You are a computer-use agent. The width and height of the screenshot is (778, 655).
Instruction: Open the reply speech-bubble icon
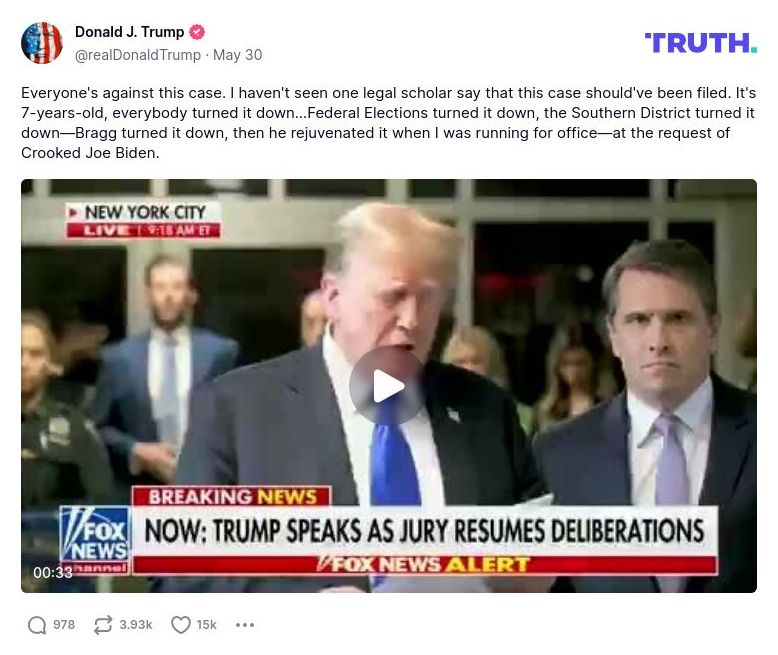click(37, 625)
